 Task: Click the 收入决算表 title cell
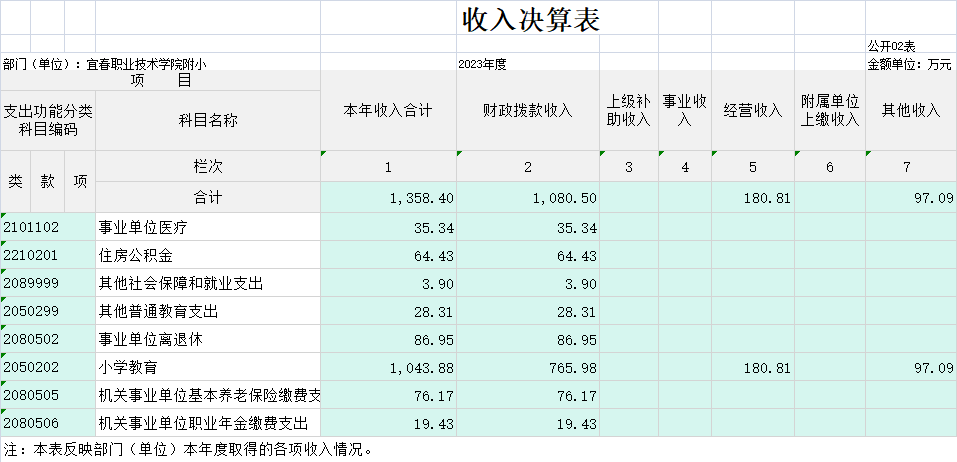tap(530, 19)
